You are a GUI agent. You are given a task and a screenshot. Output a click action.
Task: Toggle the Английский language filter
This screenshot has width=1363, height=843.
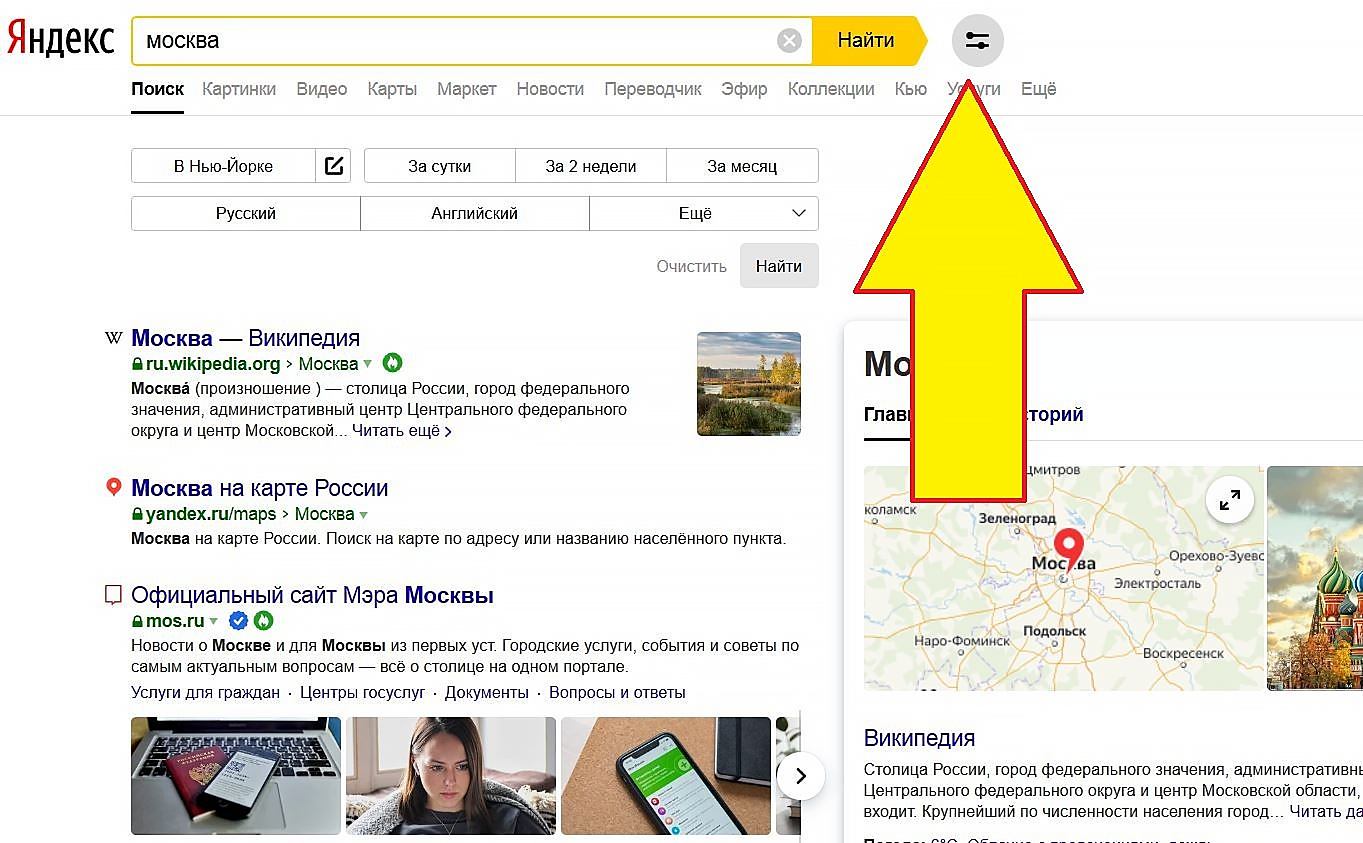coord(475,213)
